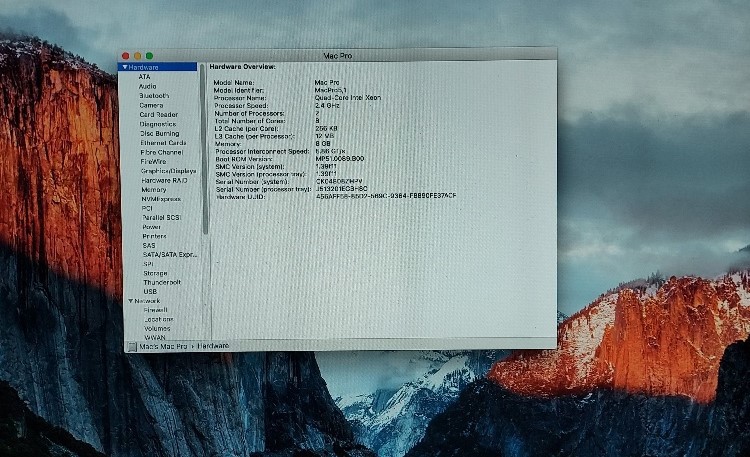The width and height of the screenshot is (750, 457).
Task: Click the Boot ROM Version value
Action: click(x=340, y=159)
